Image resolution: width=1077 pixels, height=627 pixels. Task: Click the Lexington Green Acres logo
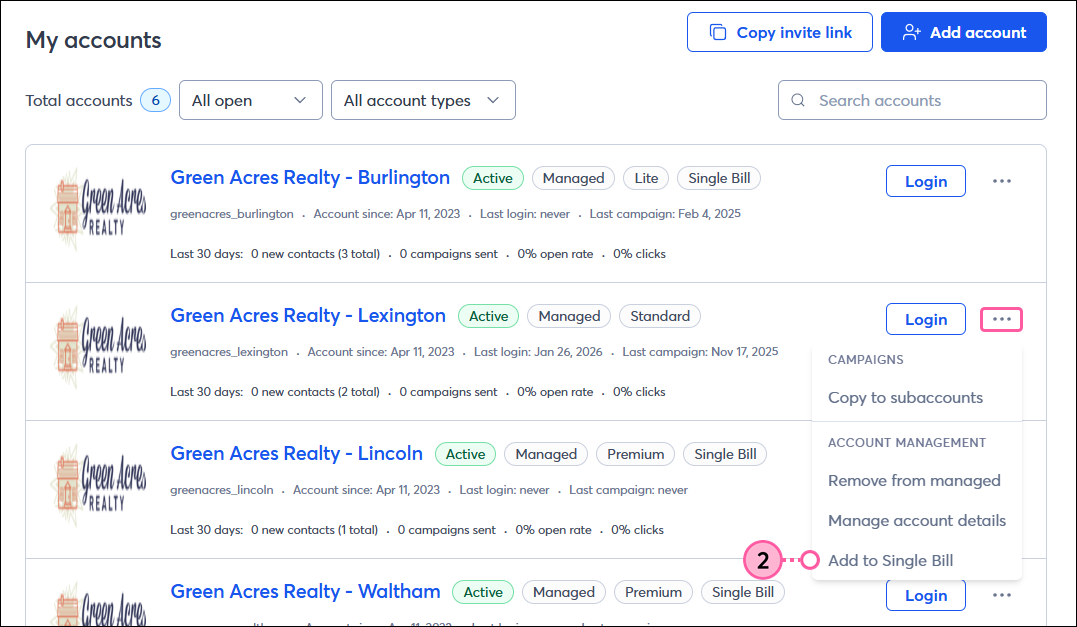[100, 348]
